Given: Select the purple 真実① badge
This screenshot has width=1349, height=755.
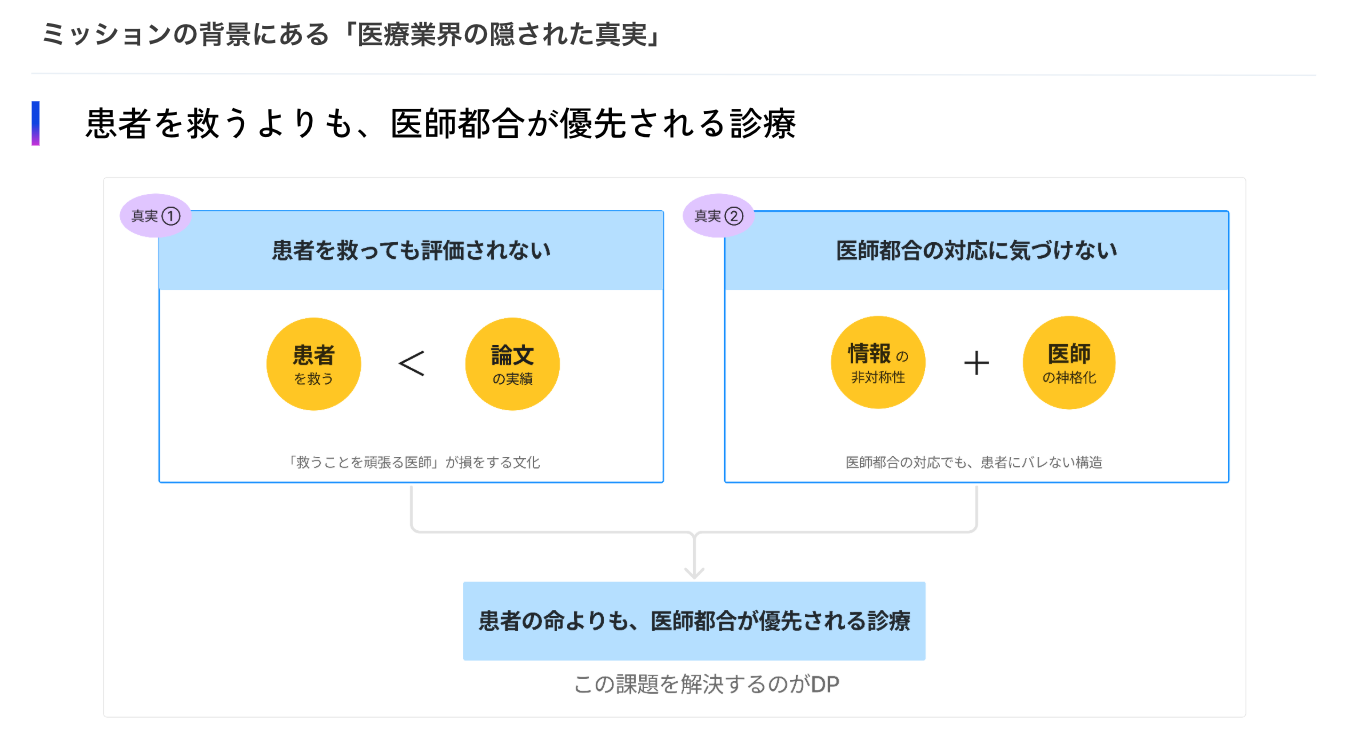Looking at the screenshot, I should point(155,215).
